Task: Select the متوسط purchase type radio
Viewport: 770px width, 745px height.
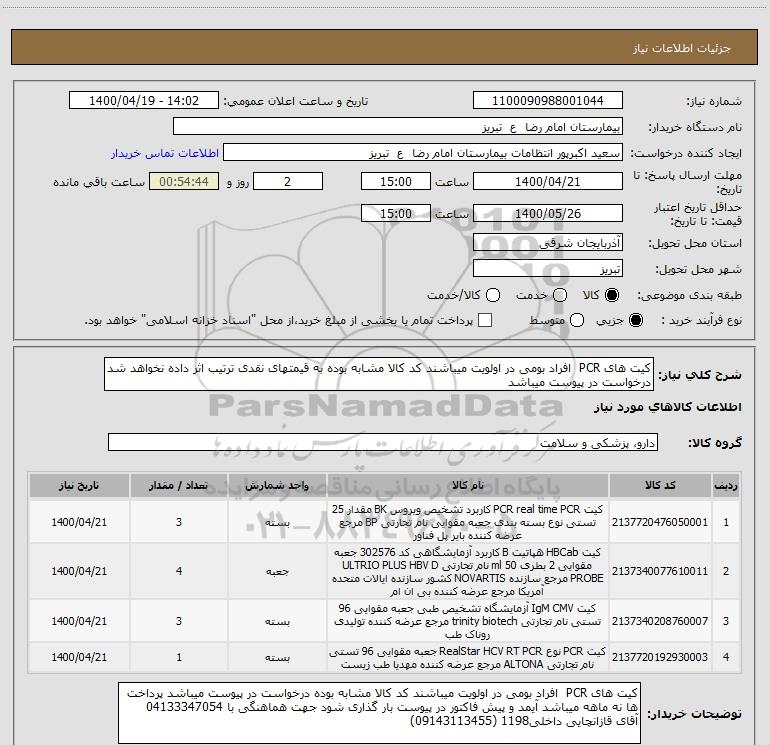Action: coord(577,320)
